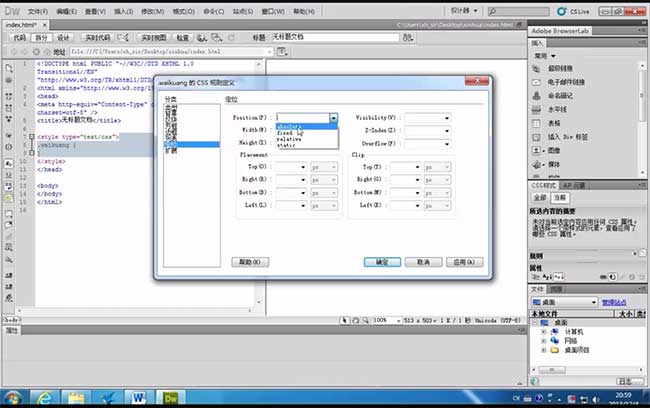Image resolution: width=650 pixels, height=408 pixels.
Task: Click the 帮助 (Help) button
Action: pos(250,261)
